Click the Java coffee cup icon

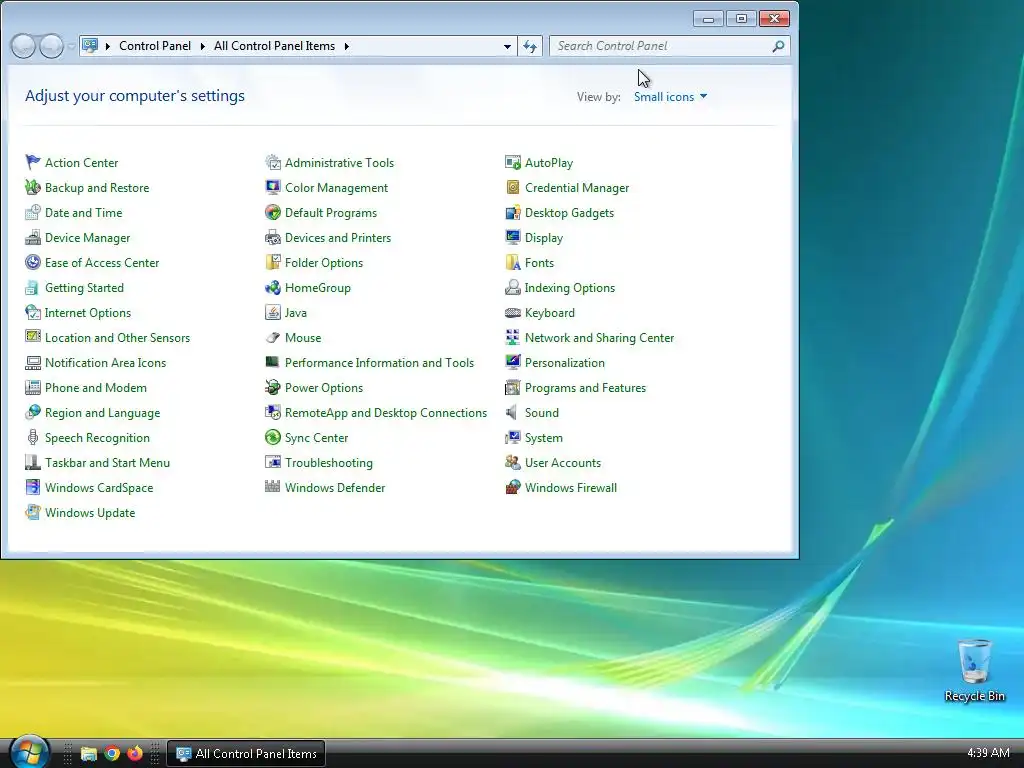(x=273, y=312)
